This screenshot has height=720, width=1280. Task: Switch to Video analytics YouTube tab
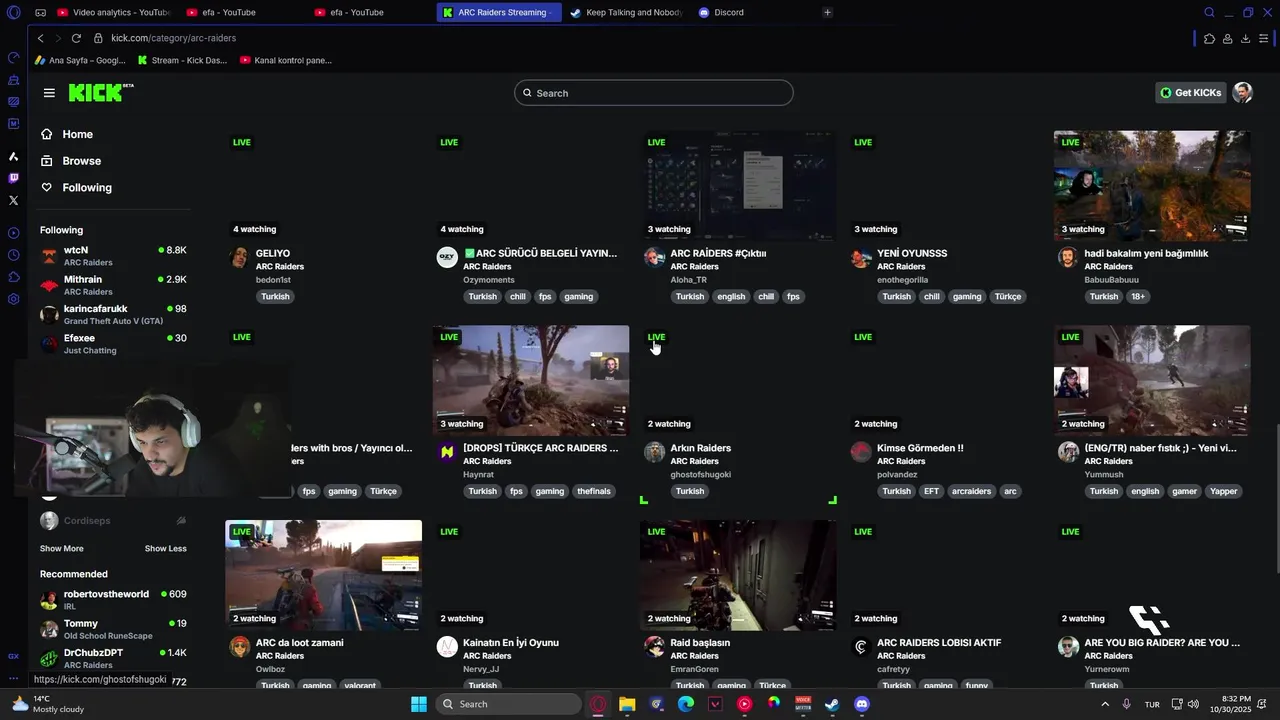[113, 12]
